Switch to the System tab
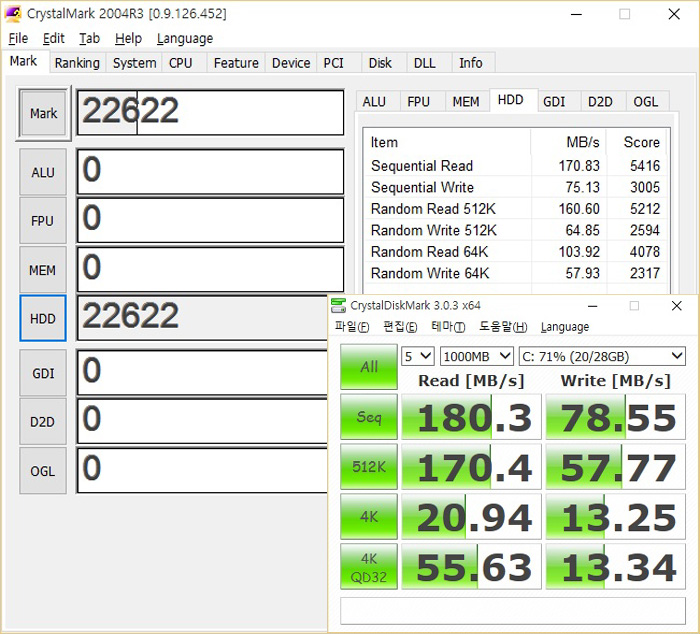The image size is (700, 634). point(134,63)
